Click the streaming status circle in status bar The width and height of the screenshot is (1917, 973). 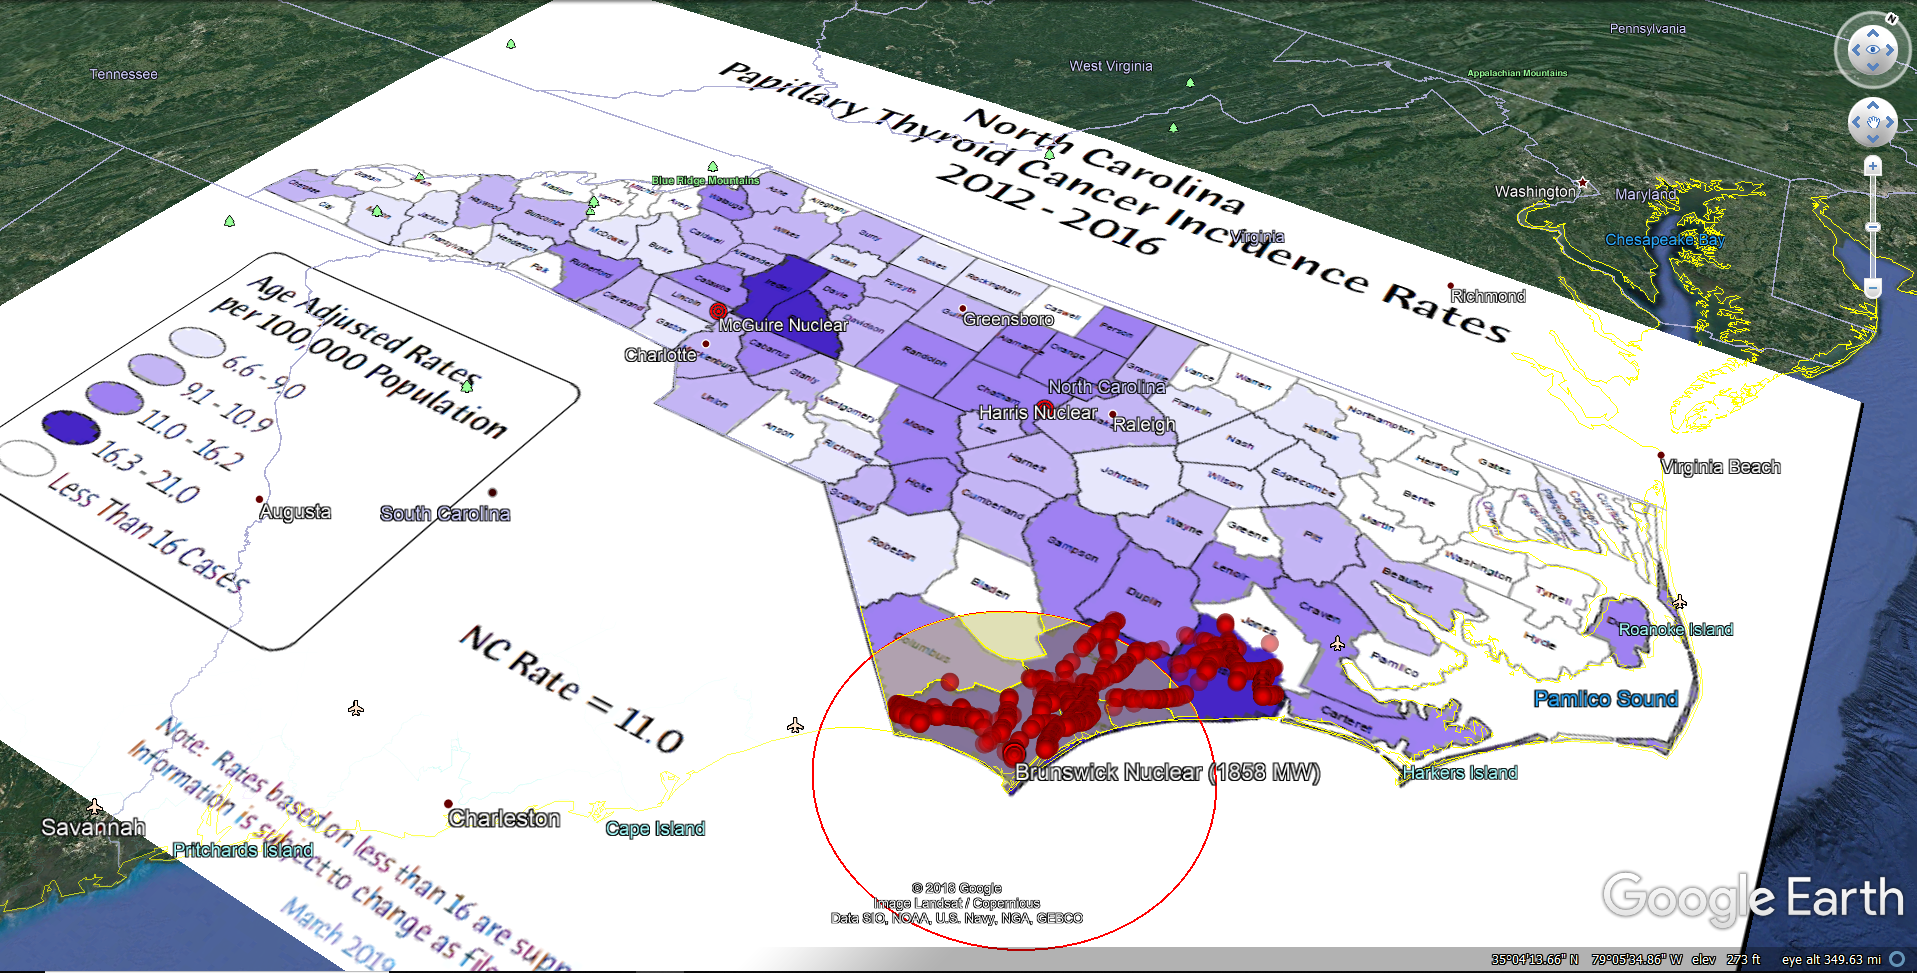[1896, 959]
